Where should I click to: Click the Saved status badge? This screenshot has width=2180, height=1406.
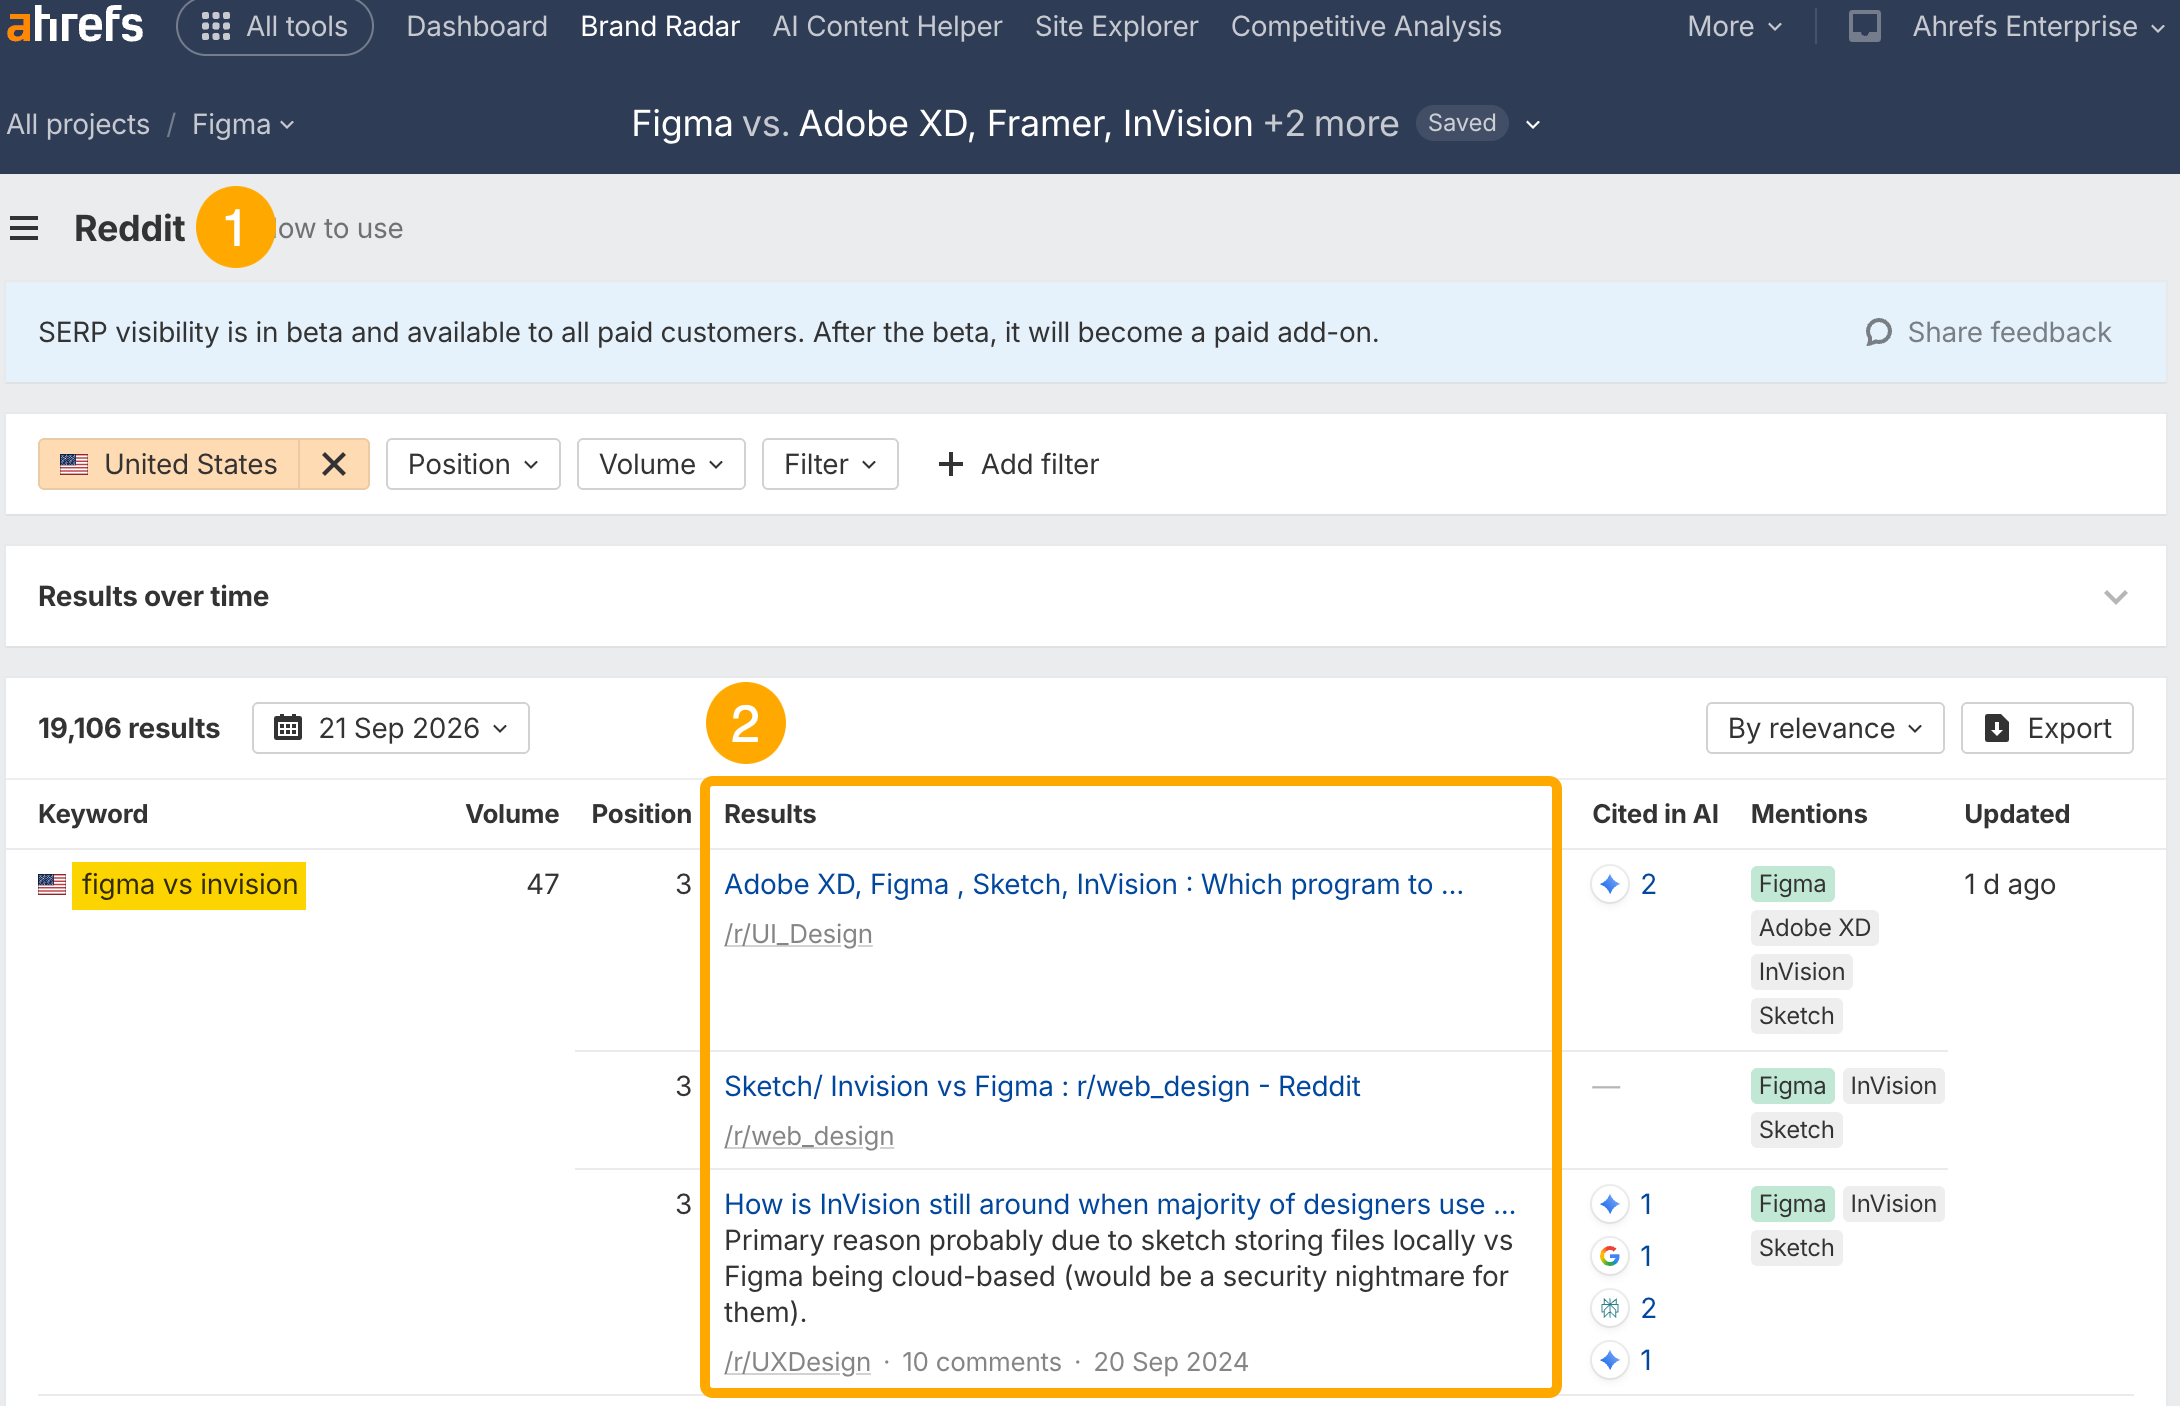1462,123
